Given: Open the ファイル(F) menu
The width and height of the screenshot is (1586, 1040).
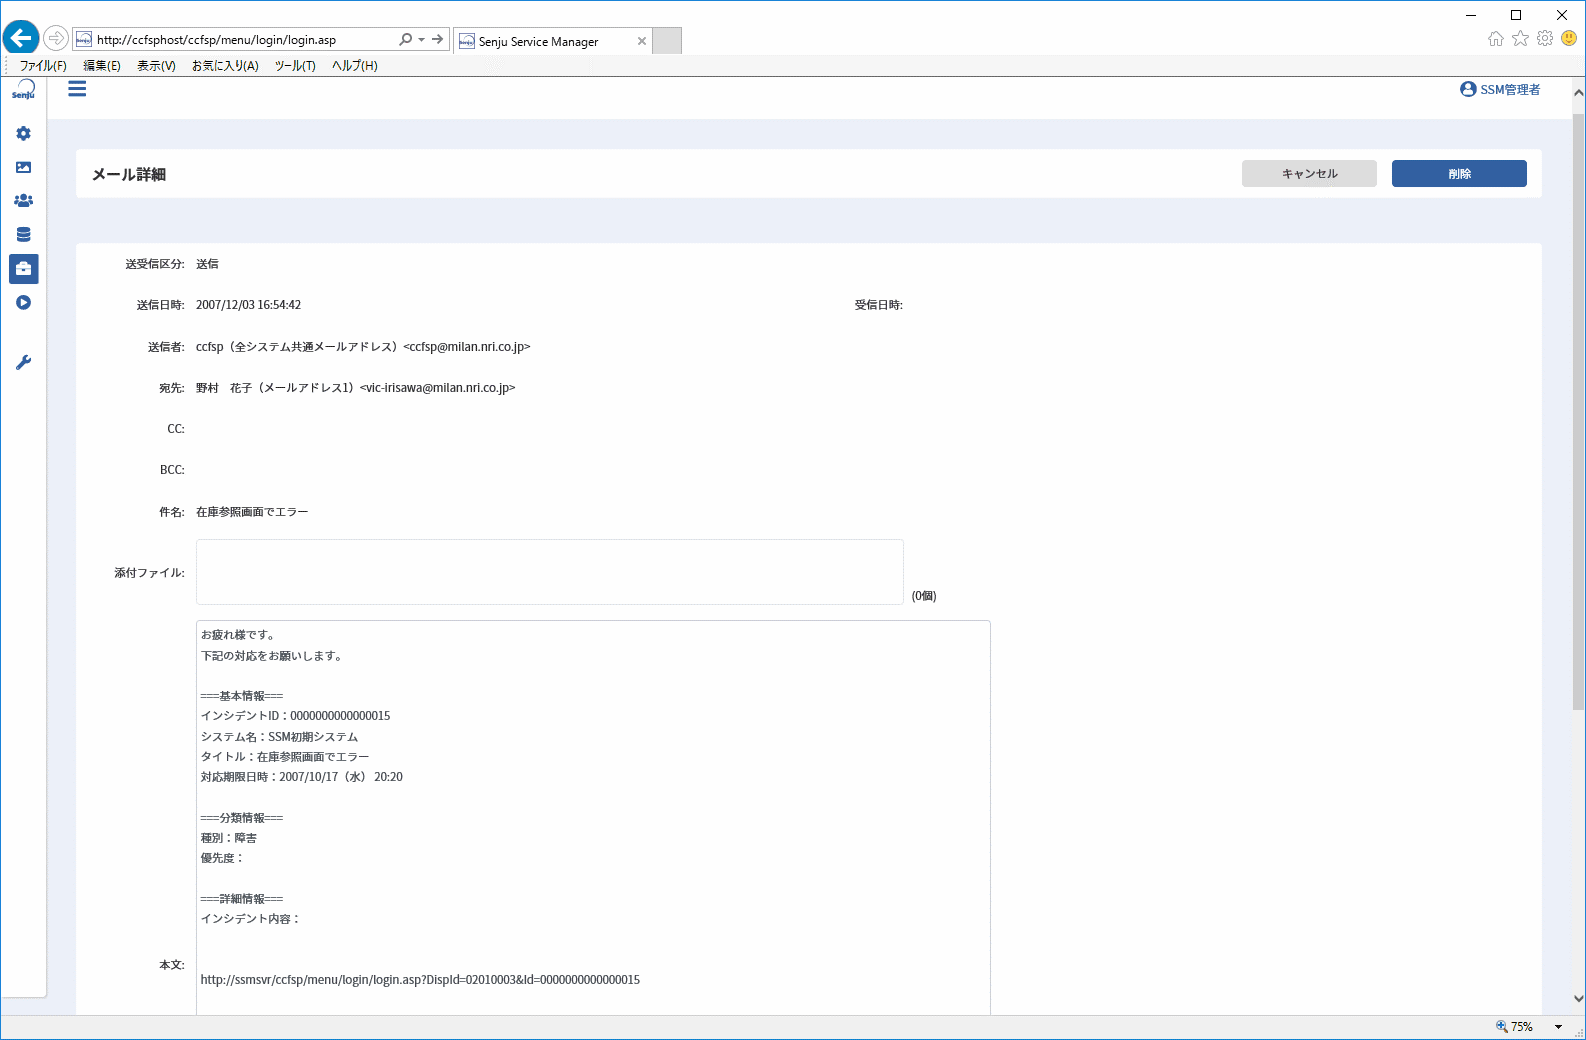Looking at the screenshot, I should pyautogui.click(x=43, y=65).
